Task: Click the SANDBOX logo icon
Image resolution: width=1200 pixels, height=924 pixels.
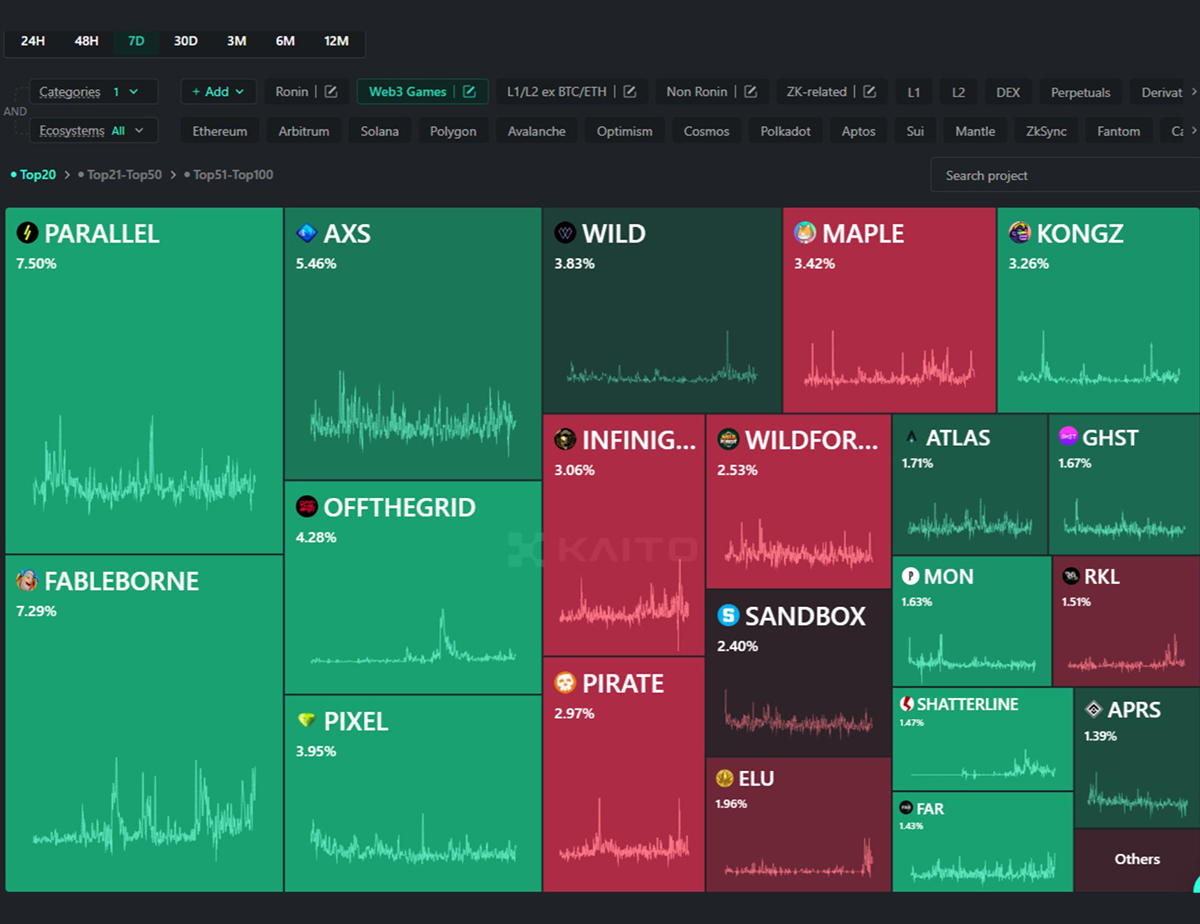Action: (x=728, y=616)
